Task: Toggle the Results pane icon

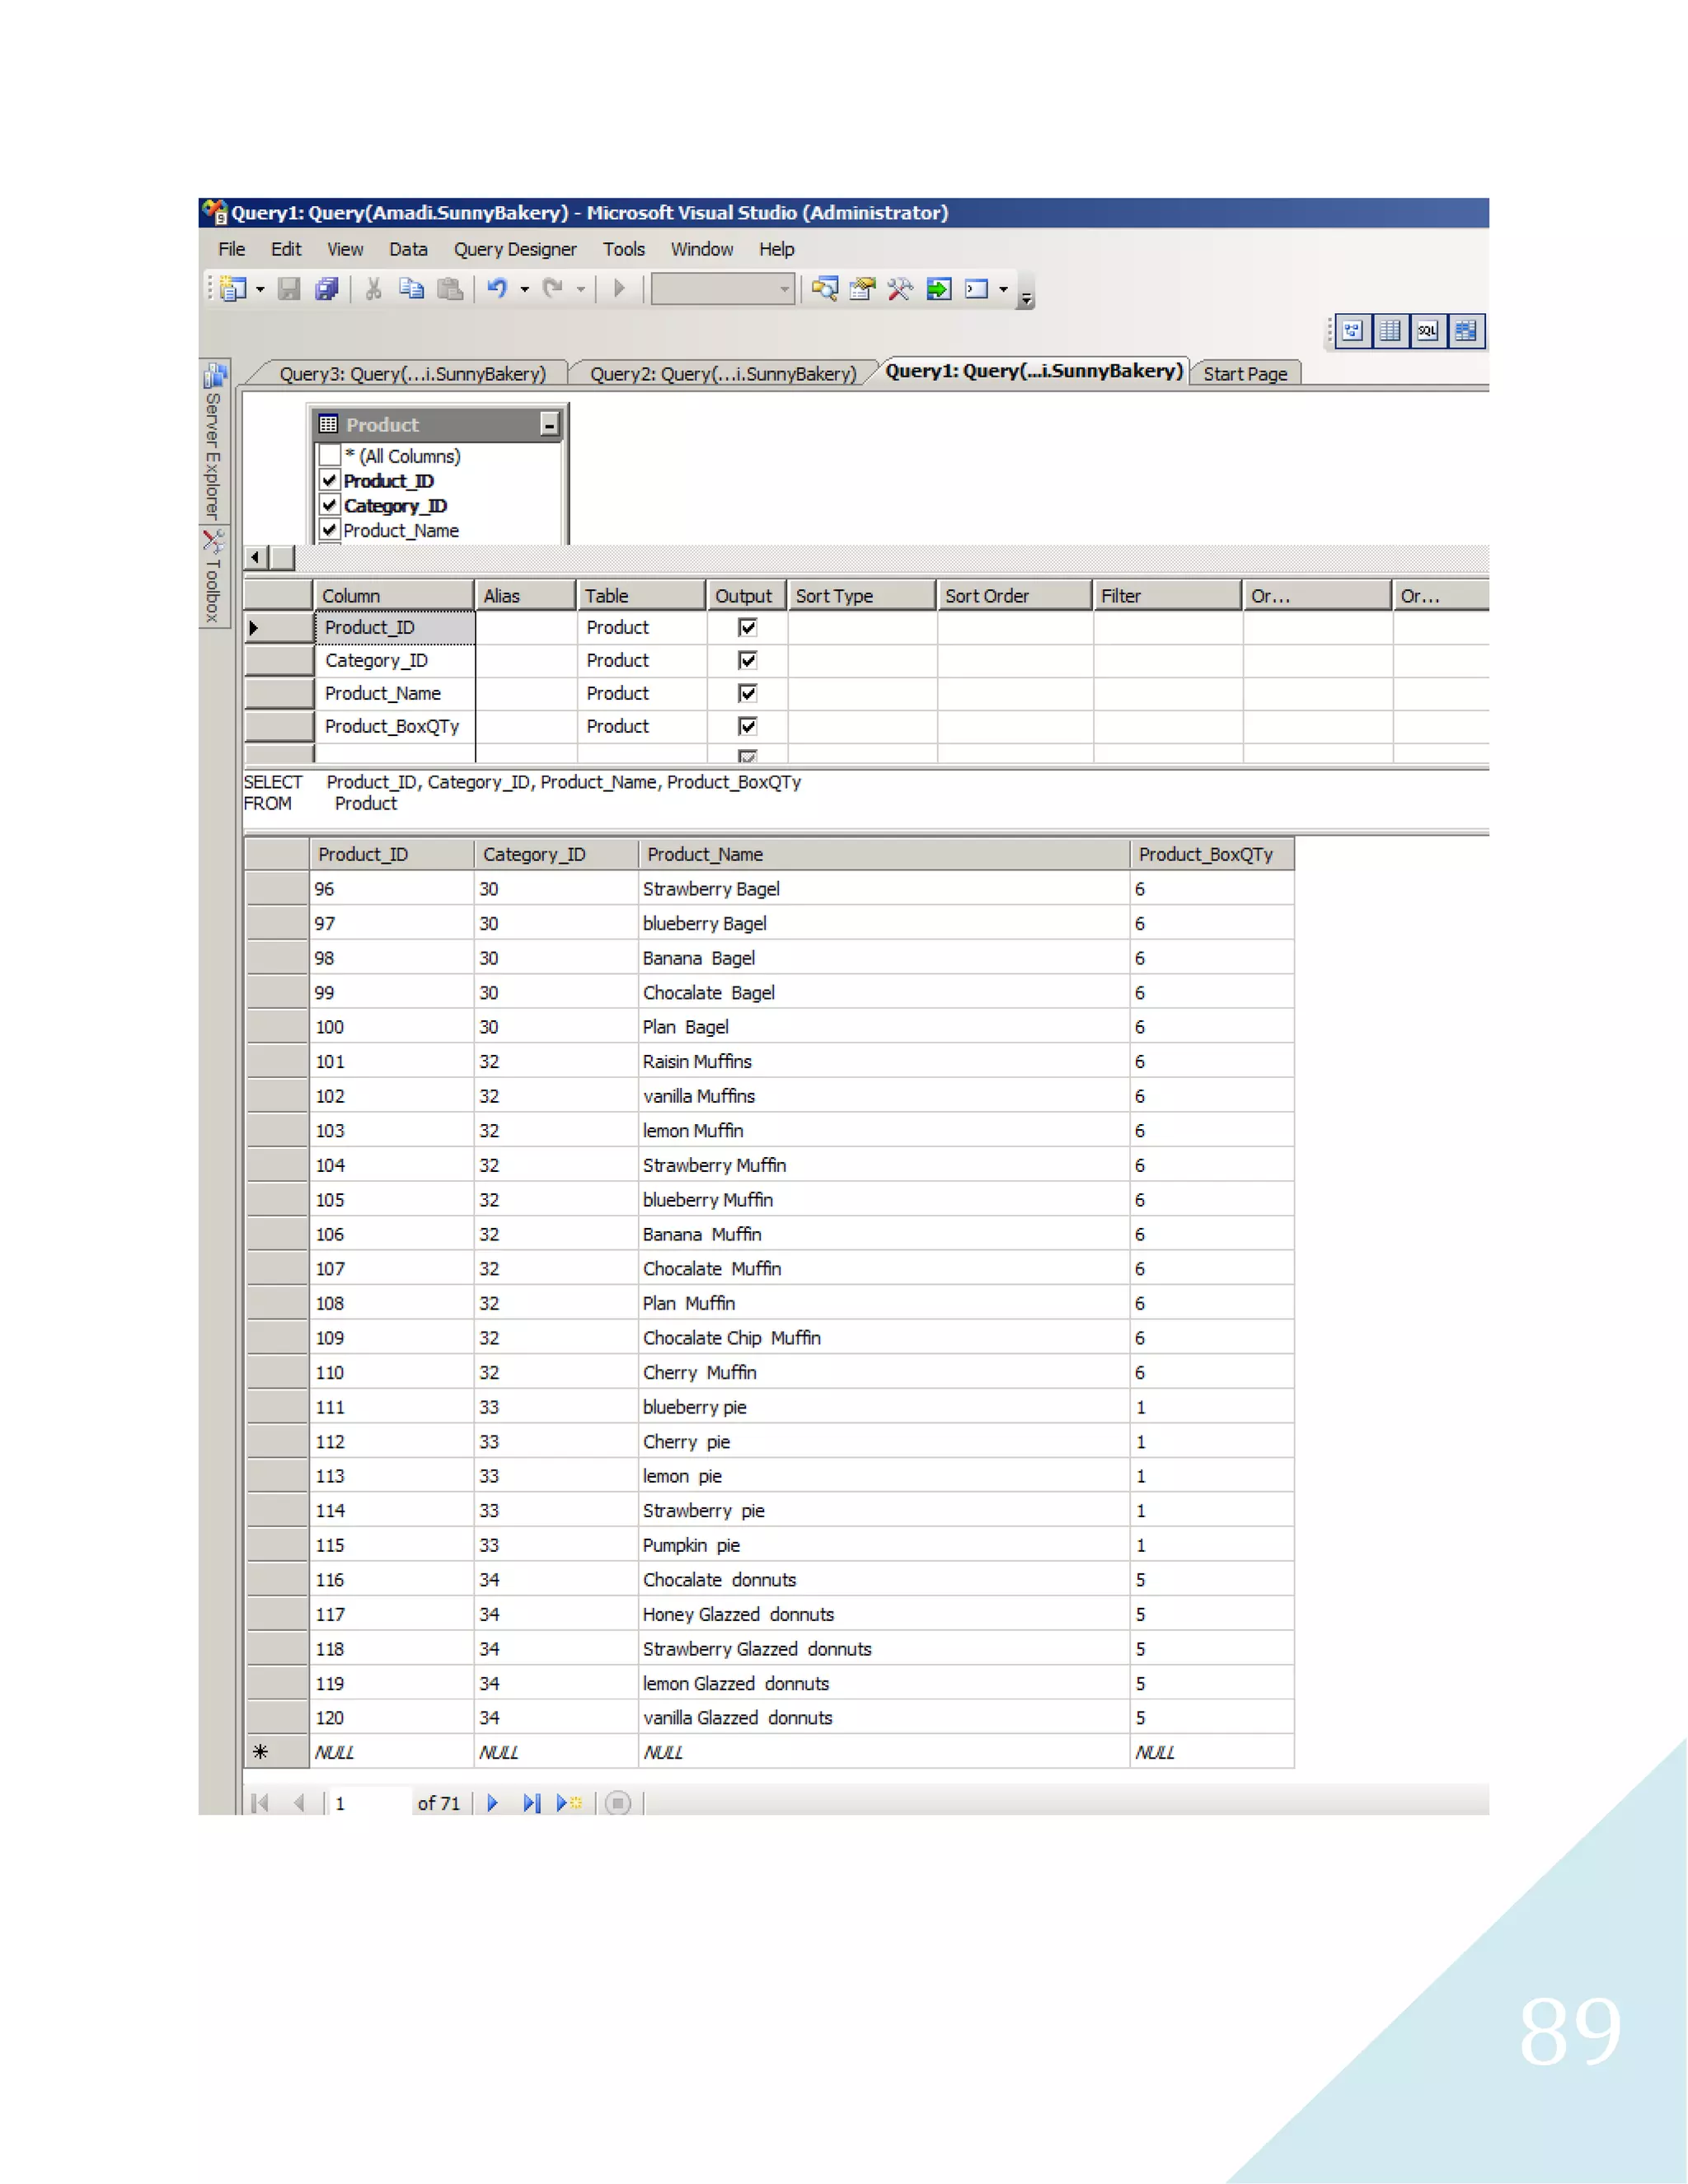Action: tap(1465, 331)
